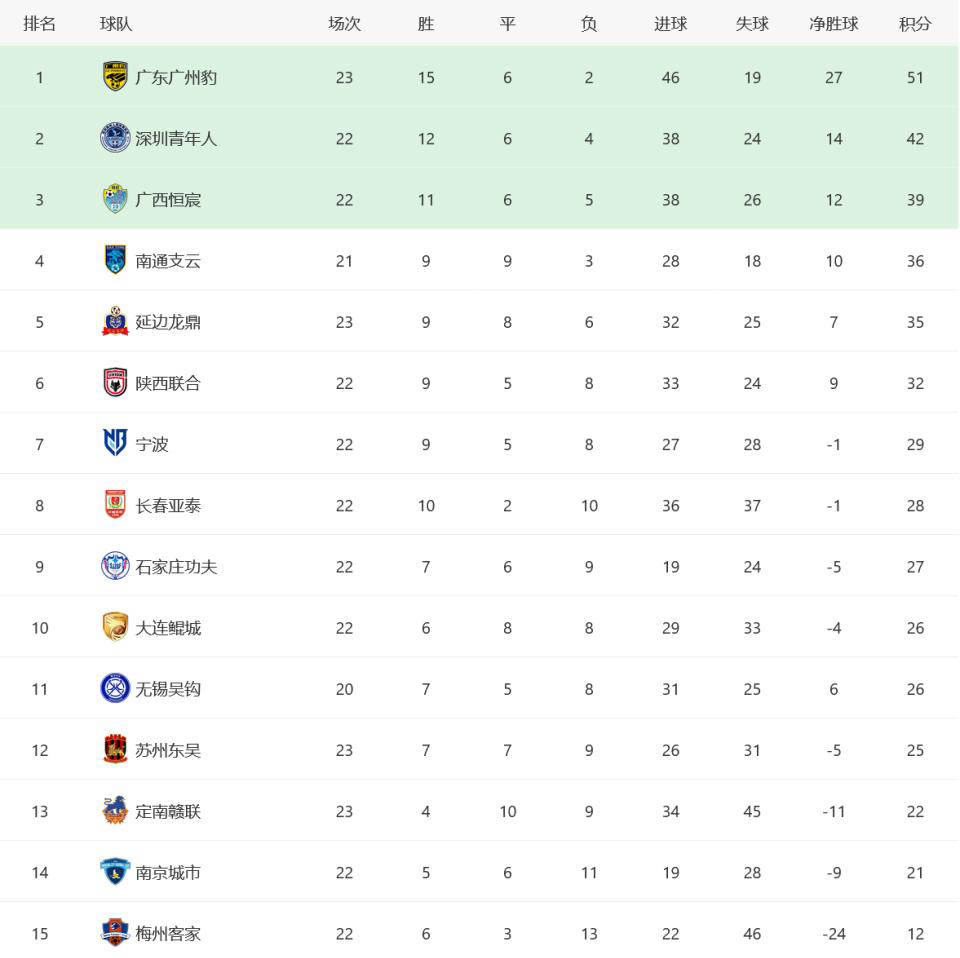Image resolution: width=960 pixels, height=958 pixels.
Task: Open the 广西恒宸 club badge
Action: 115,199
